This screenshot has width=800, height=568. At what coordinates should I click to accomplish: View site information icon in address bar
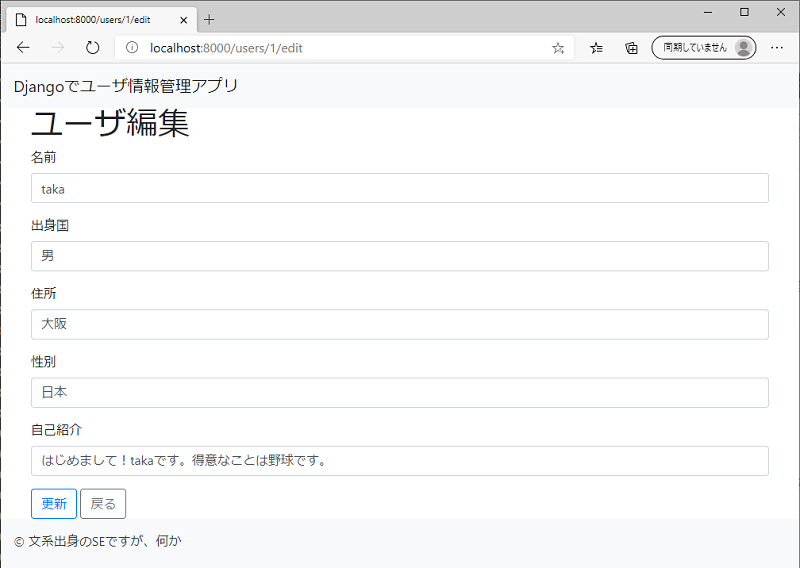click(132, 47)
